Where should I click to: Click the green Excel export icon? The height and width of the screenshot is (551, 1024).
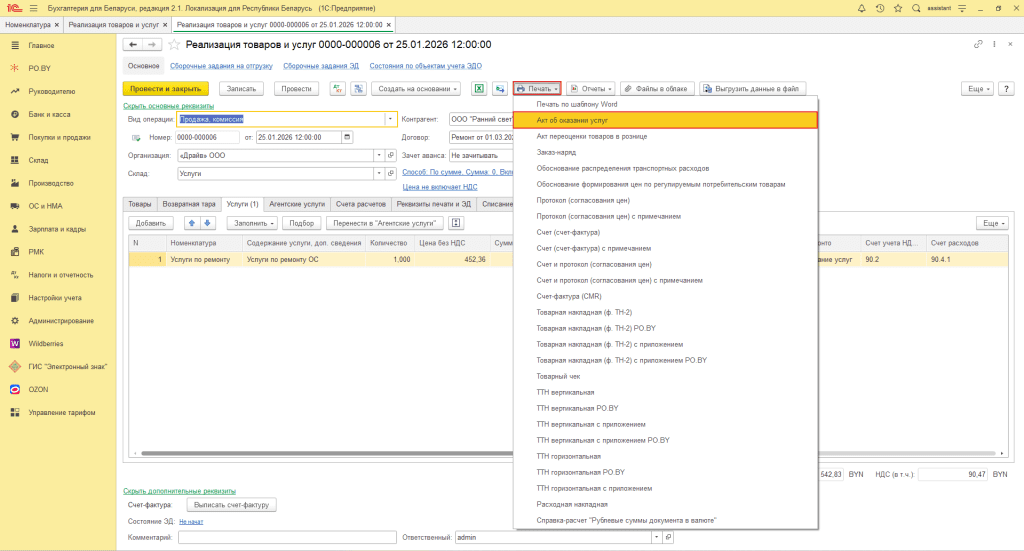pyautogui.click(x=479, y=88)
